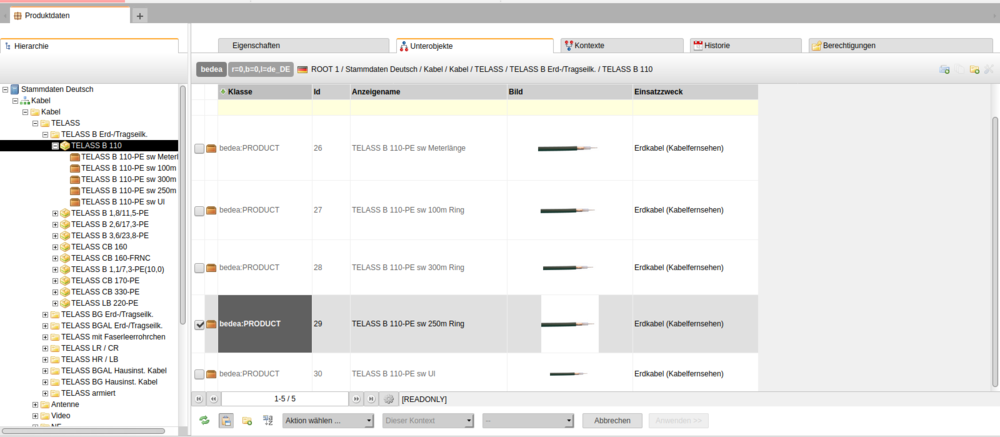Collapse the TELASS B 110 tree node

(x=55, y=146)
